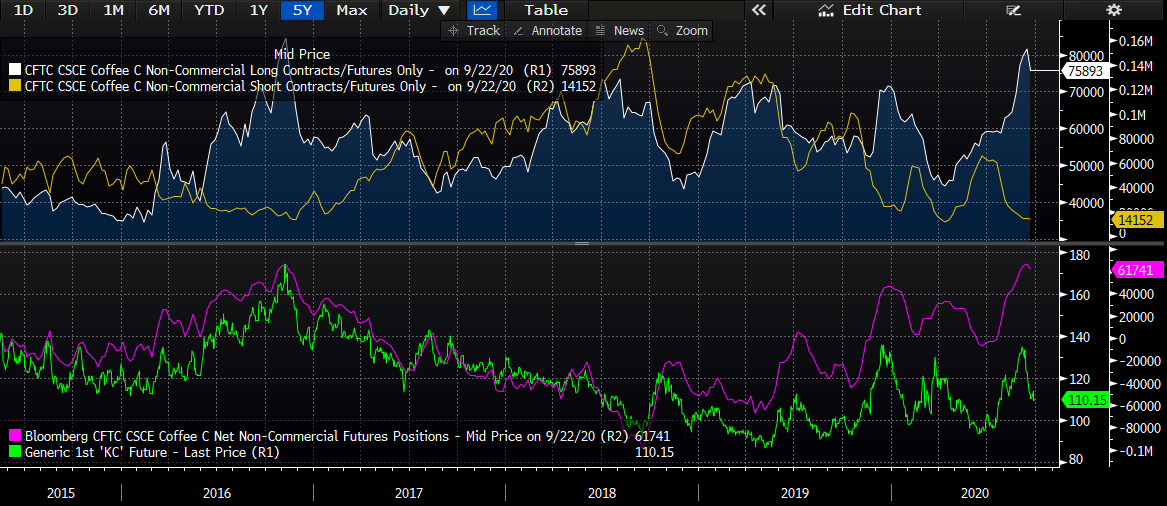The height and width of the screenshot is (506, 1167).
Task: Set range to YTD
Action: 209,10
